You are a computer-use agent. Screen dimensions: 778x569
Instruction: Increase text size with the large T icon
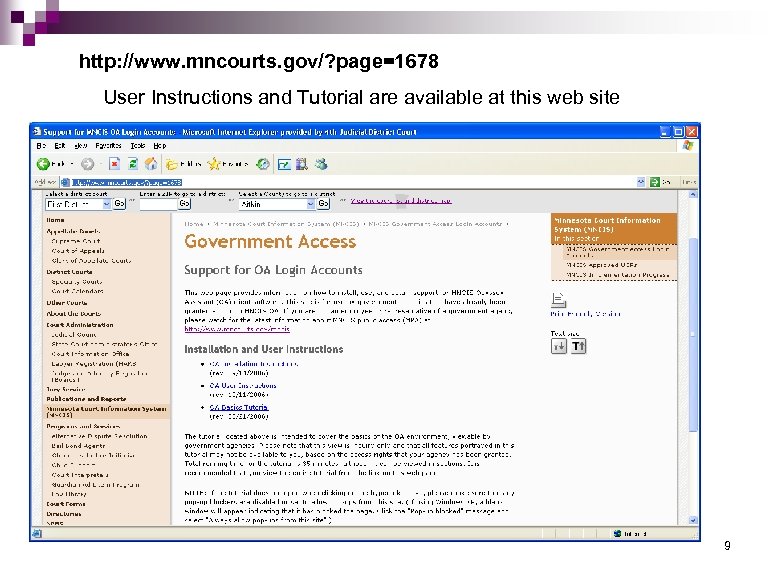pyautogui.click(x=578, y=346)
